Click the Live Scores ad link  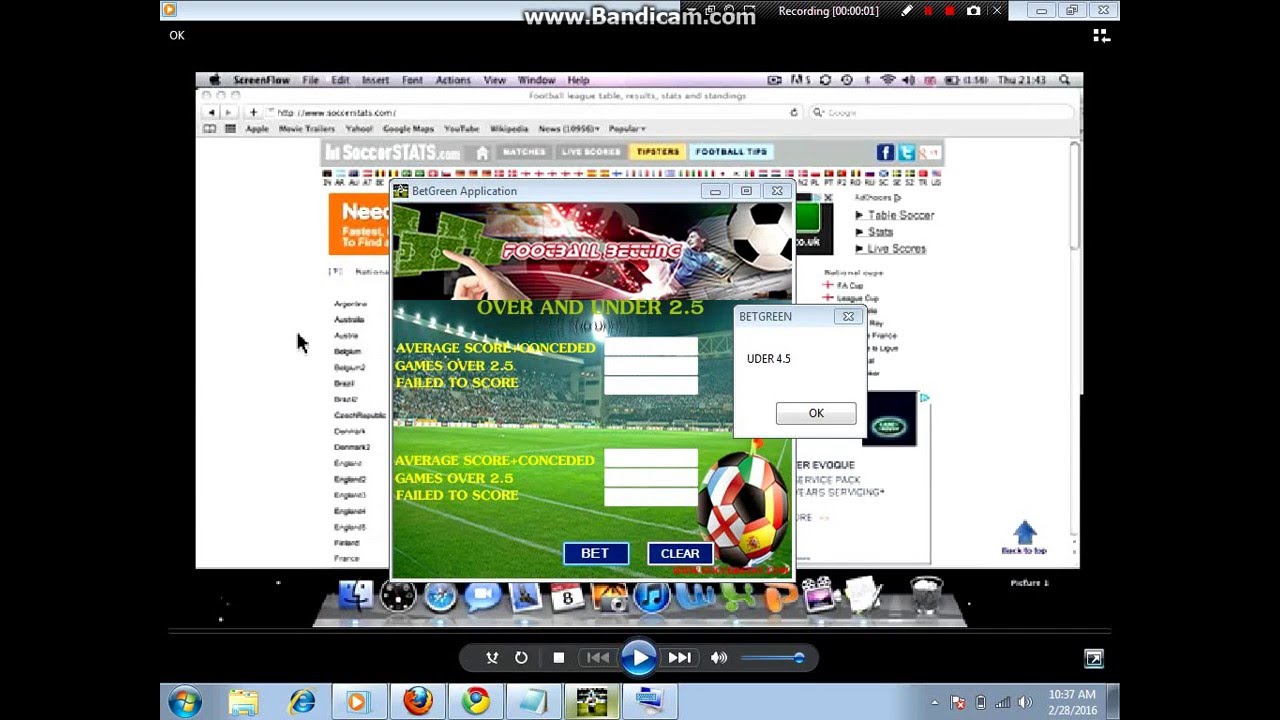pyautogui.click(x=896, y=249)
